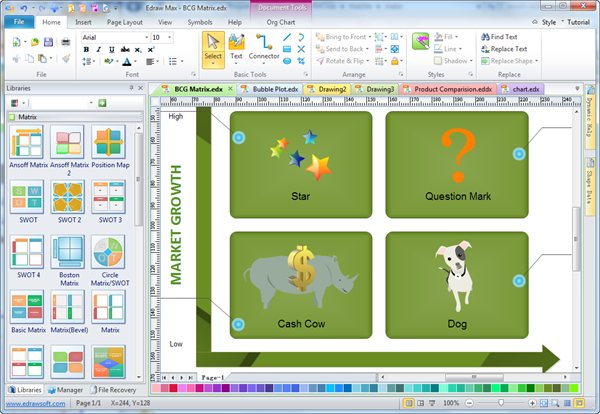The width and height of the screenshot is (600, 414).
Task: Click the Find Text icon
Action: pos(485,37)
